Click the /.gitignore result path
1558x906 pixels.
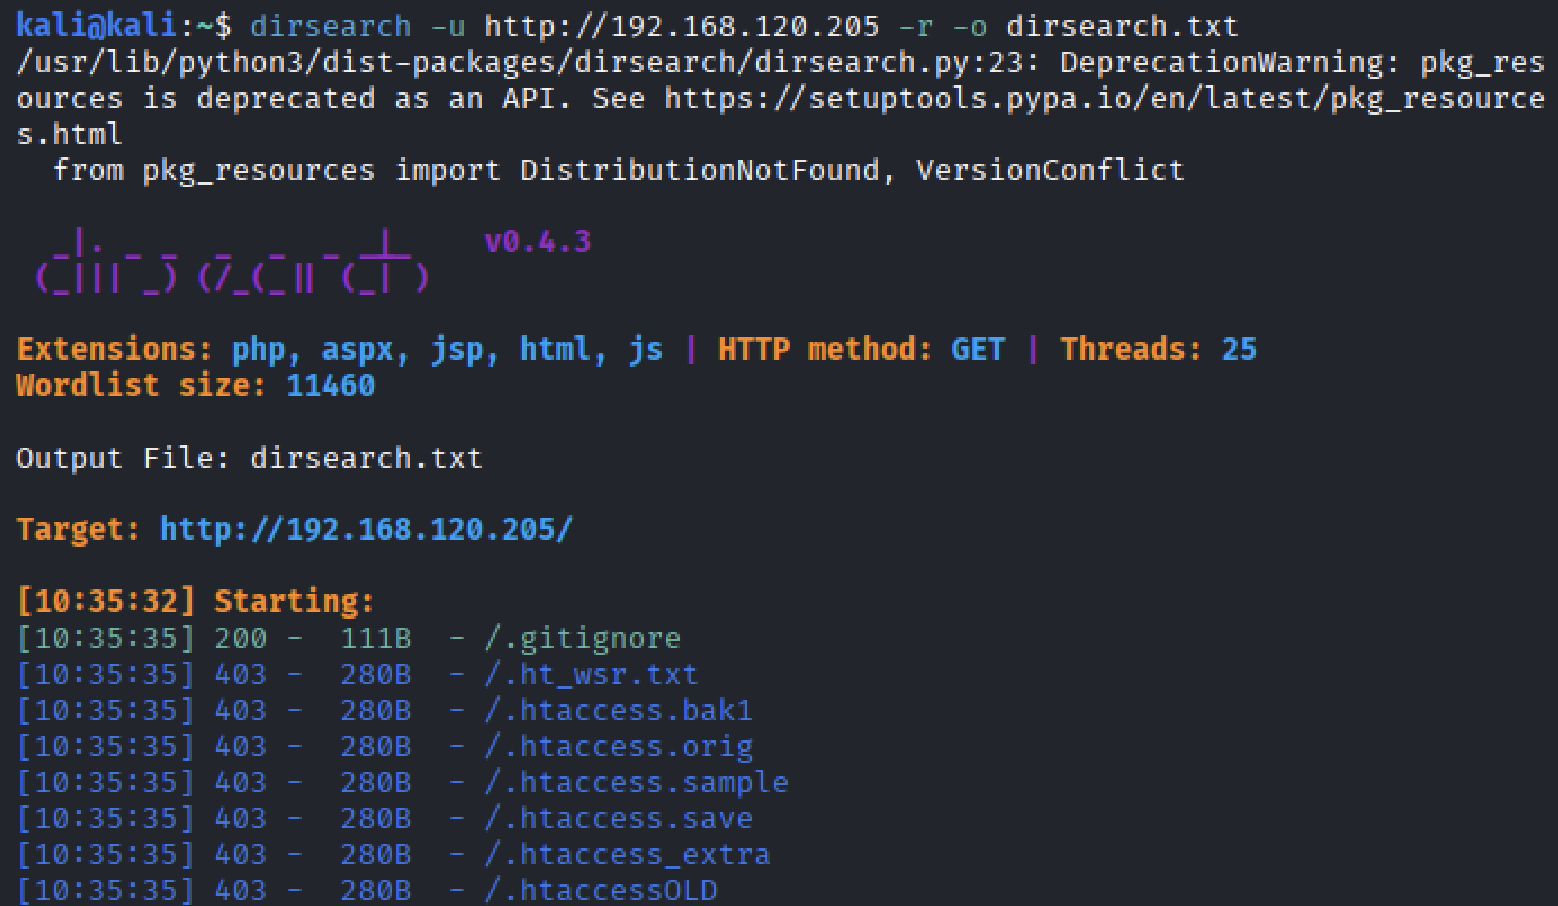[582, 638]
